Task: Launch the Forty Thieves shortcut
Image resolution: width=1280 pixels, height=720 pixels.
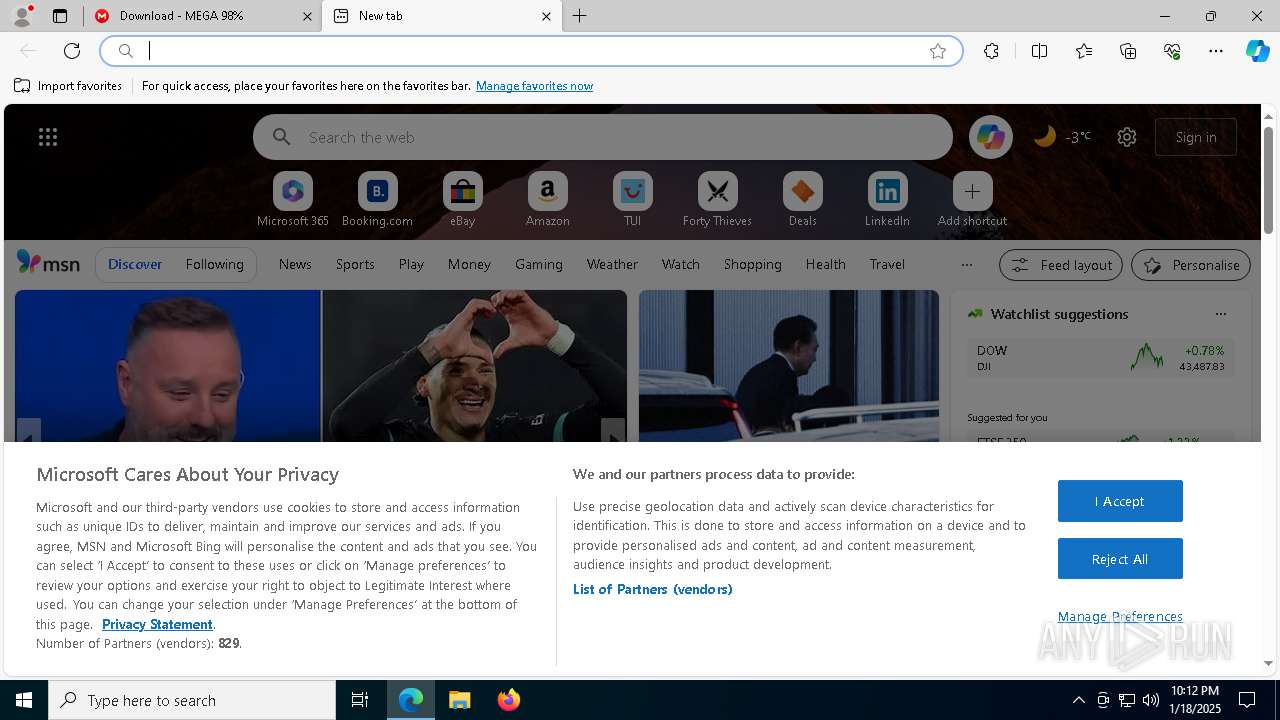Action: (718, 199)
